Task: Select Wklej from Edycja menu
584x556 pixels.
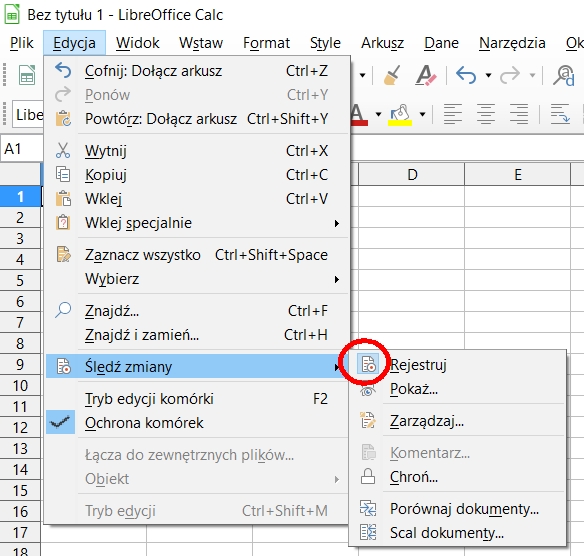Action: pyautogui.click(x=197, y=198)
